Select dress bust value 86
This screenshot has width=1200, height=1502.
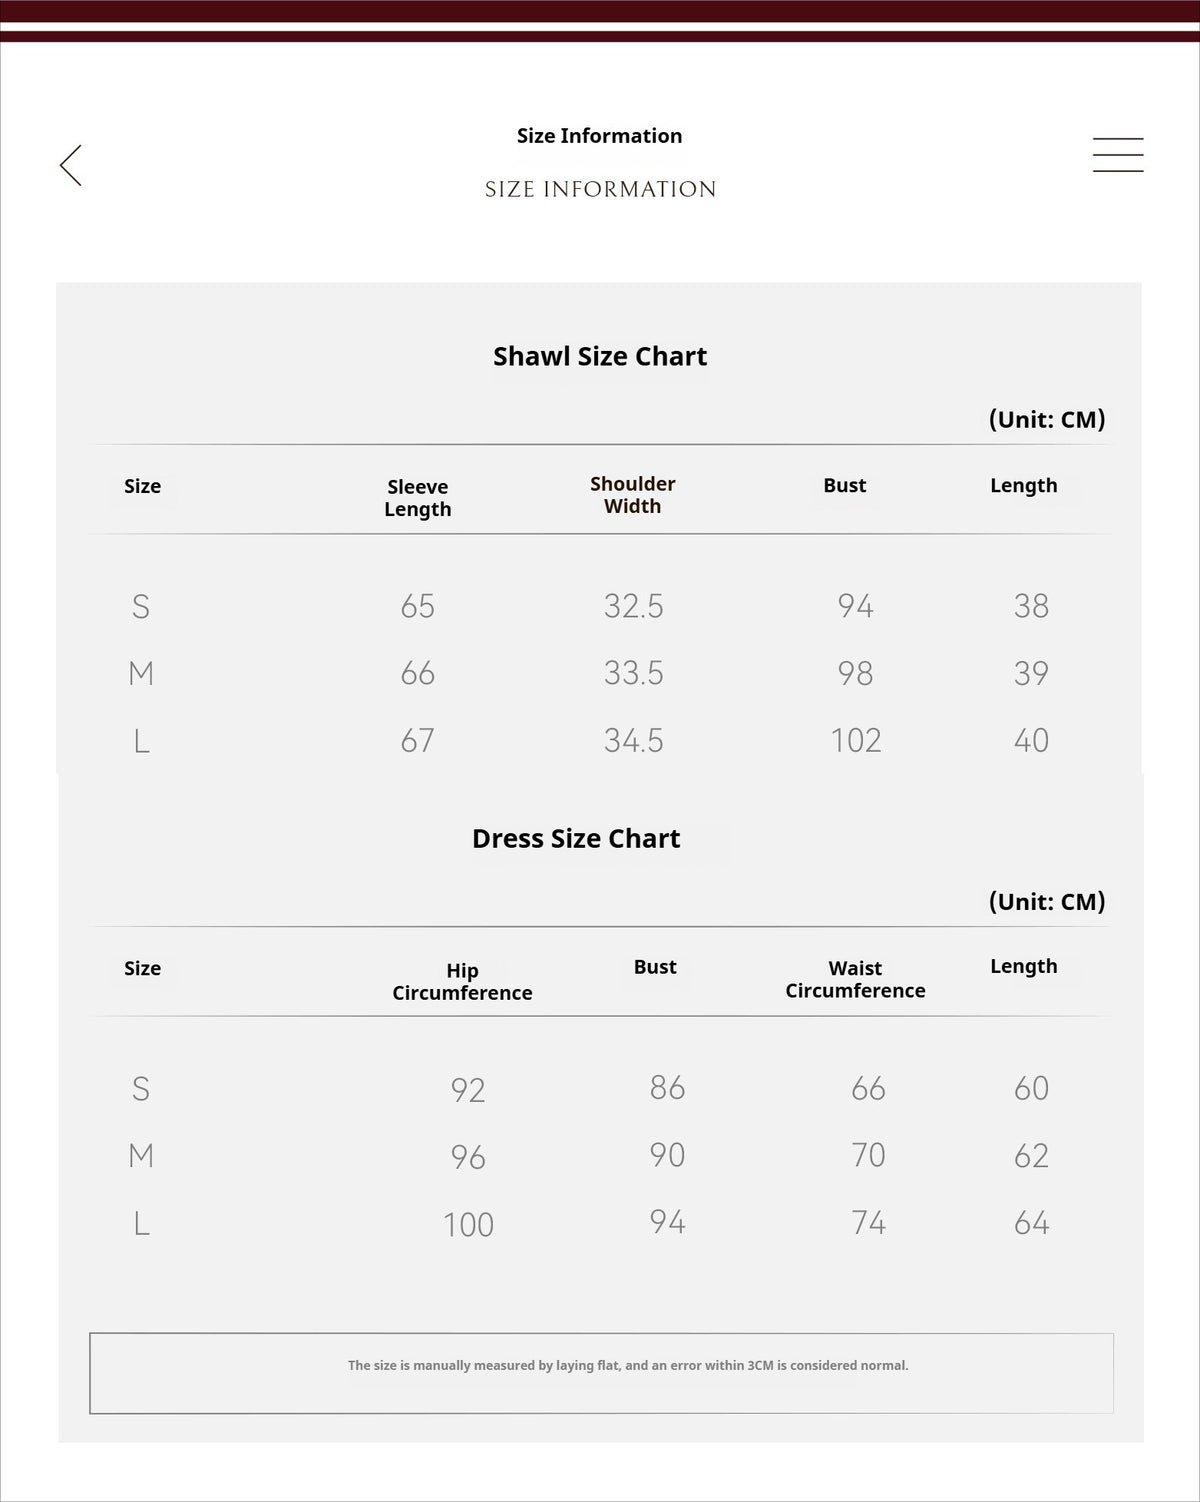tap(667, 1087)
